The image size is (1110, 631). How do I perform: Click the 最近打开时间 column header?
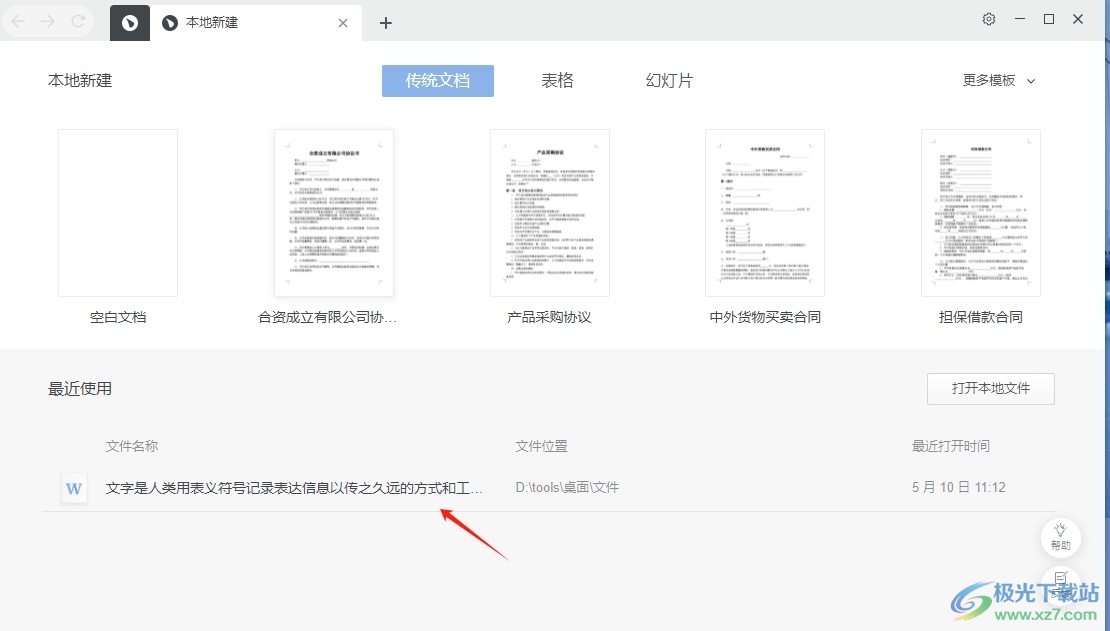coord(951,446)
